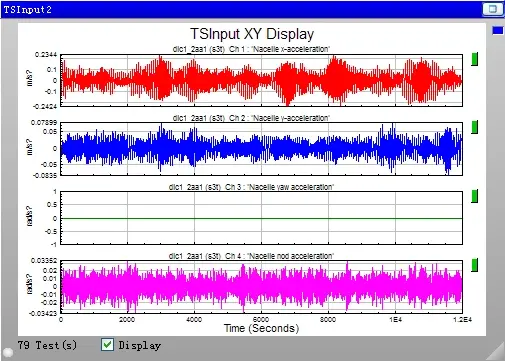This screenshot has height=361, width=505.
Task: Click the red Nacelle x-acceleration waveform
Action: coord(261,81)
